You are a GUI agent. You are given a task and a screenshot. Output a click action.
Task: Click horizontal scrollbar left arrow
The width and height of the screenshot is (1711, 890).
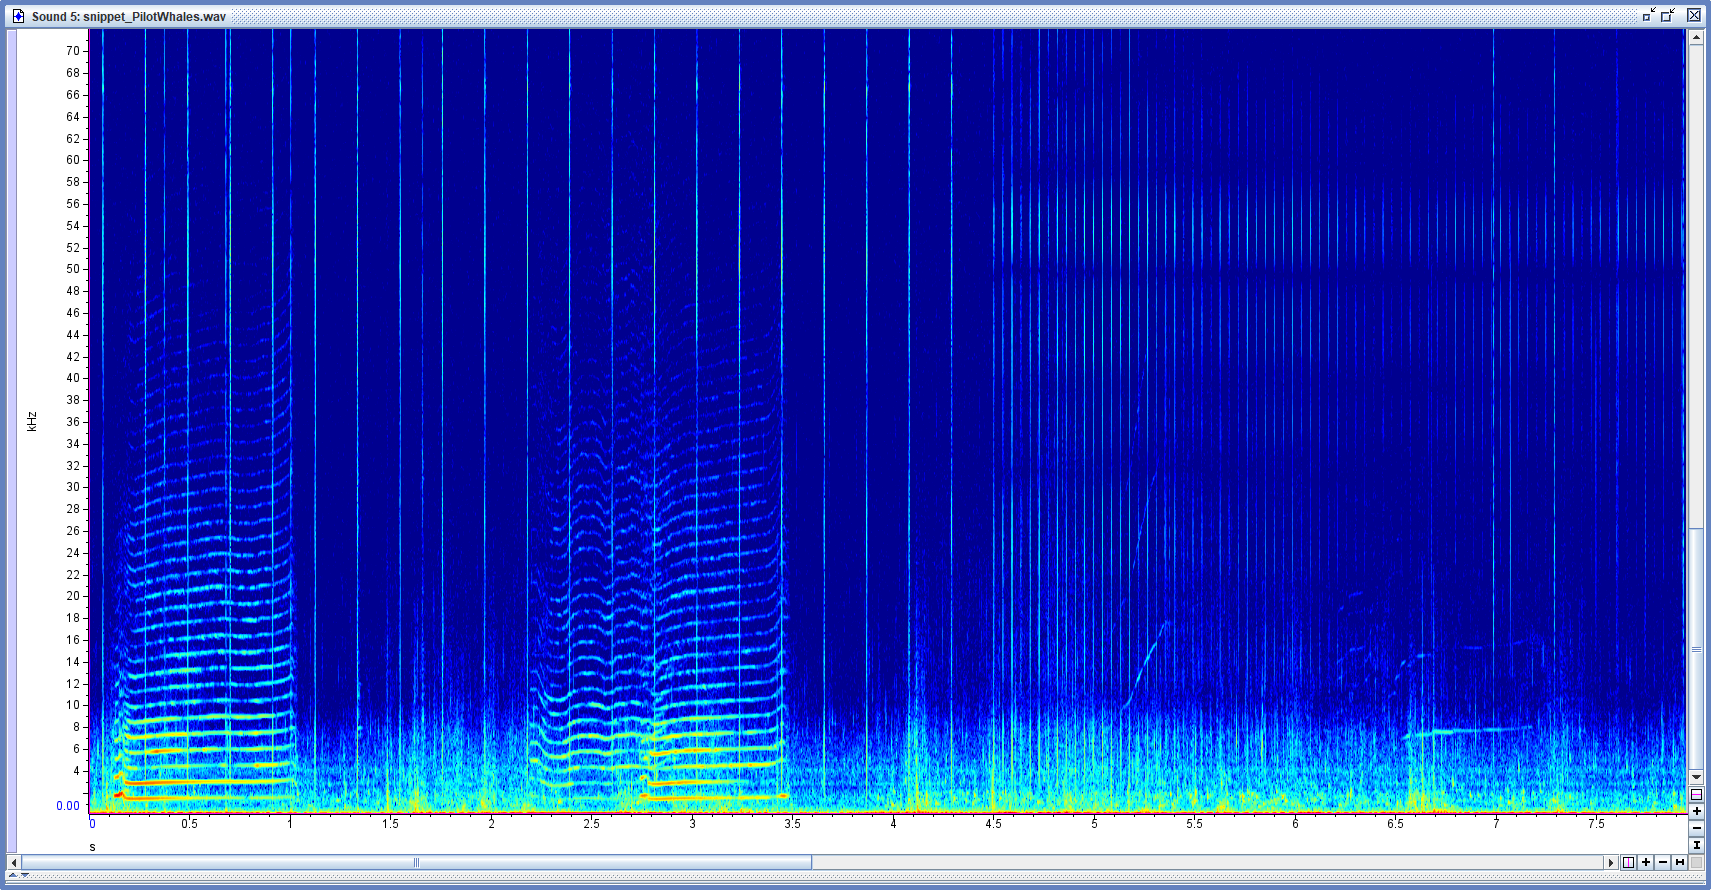click(14, 862)
